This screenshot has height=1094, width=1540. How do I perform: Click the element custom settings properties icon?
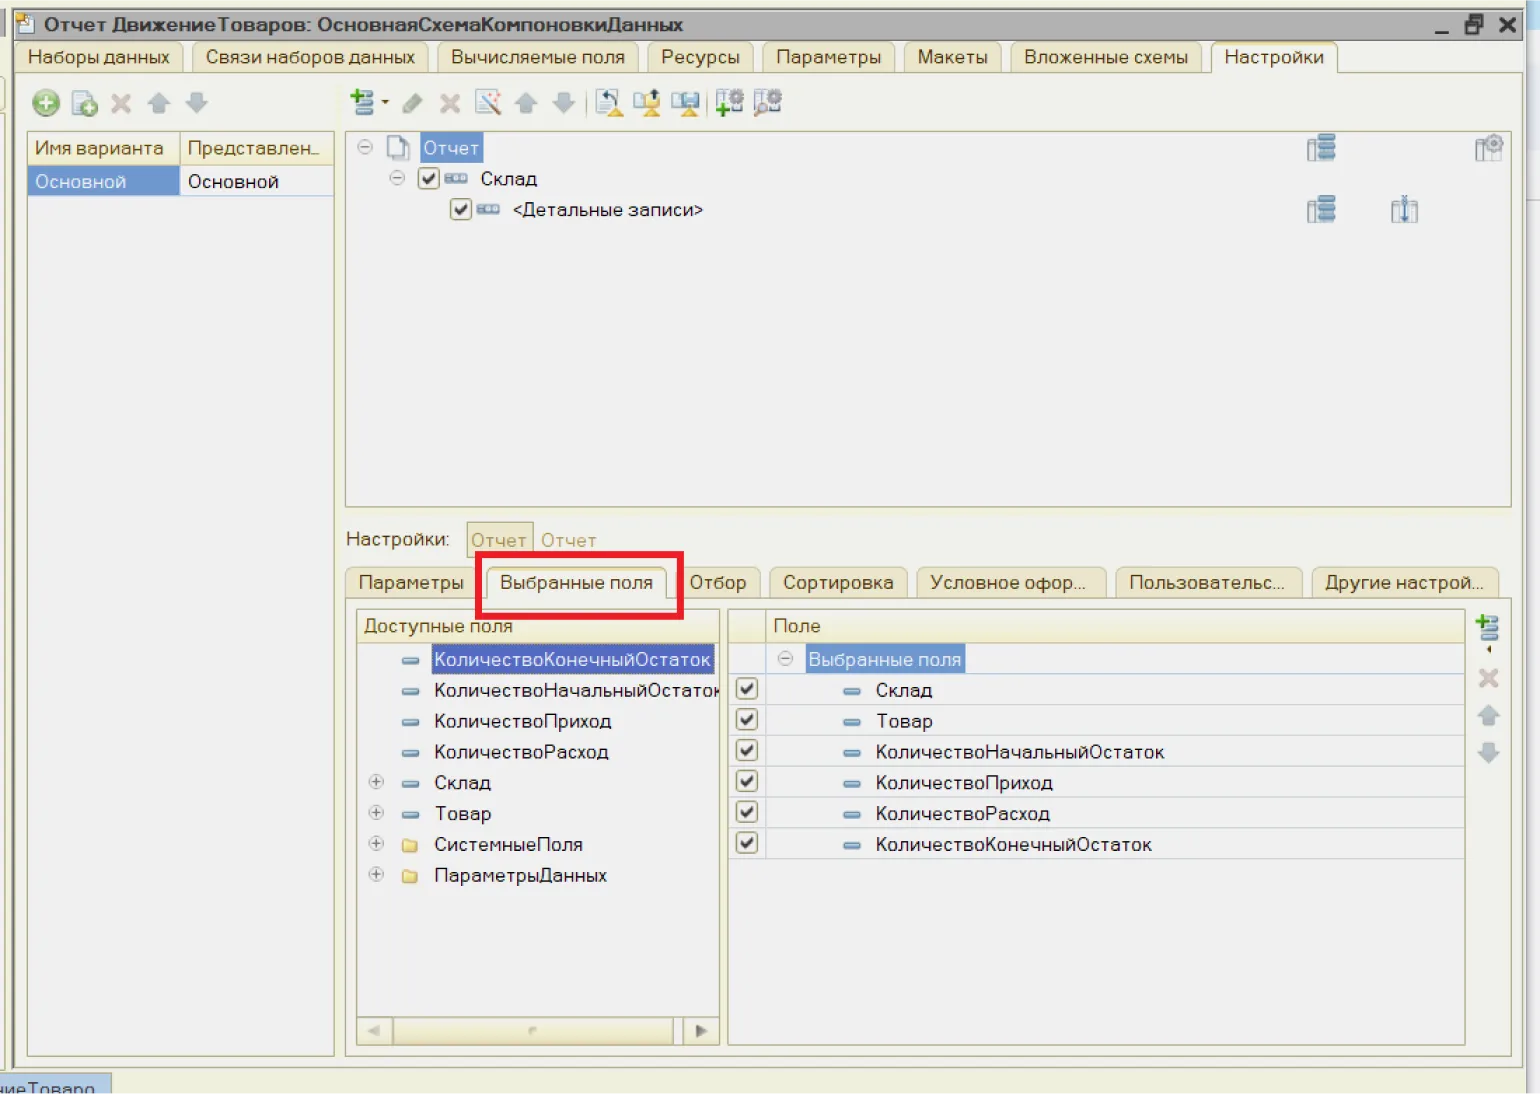pos(767,102)
